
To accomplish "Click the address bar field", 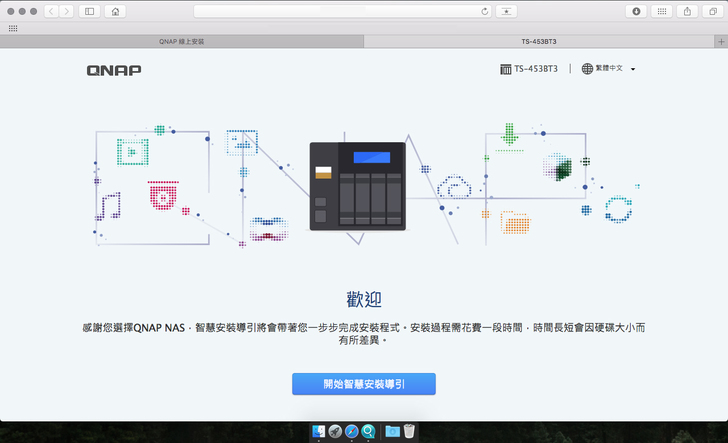I will (343, 11).
